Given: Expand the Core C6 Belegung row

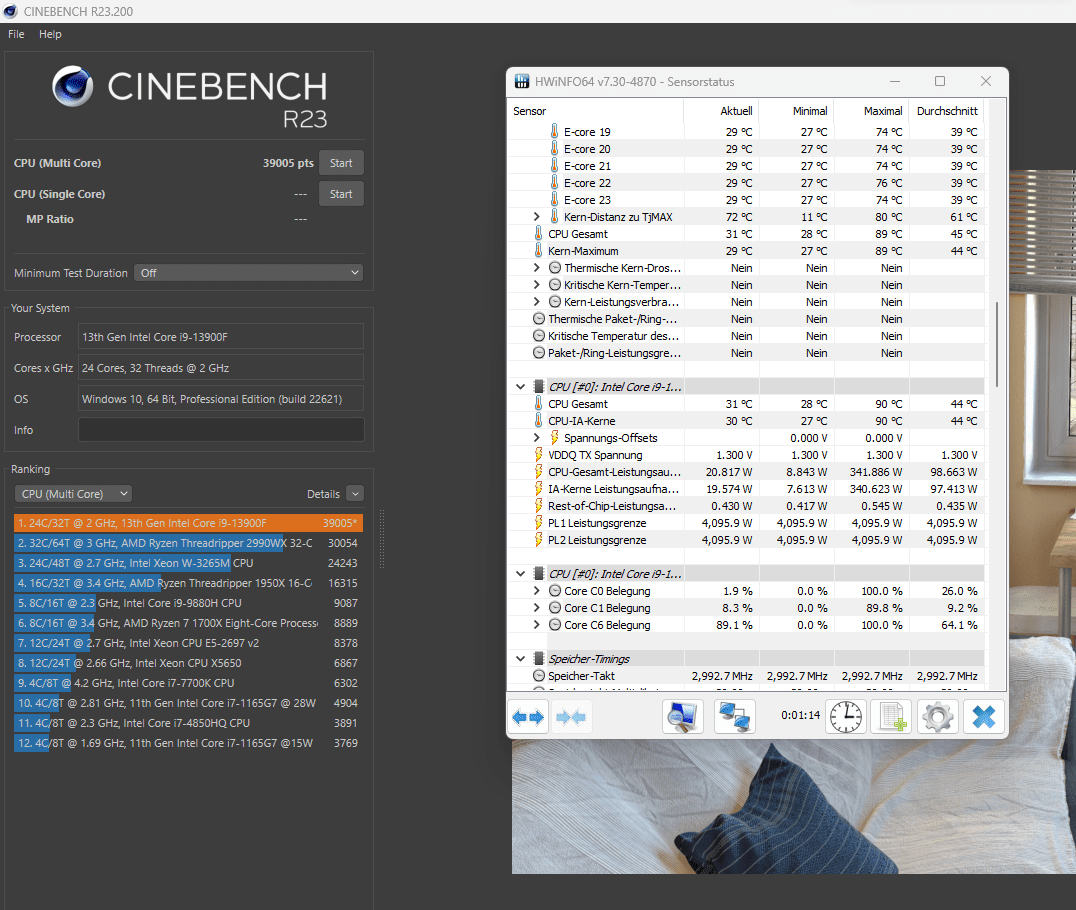Looking at the screenshot, I should (537, 625).
